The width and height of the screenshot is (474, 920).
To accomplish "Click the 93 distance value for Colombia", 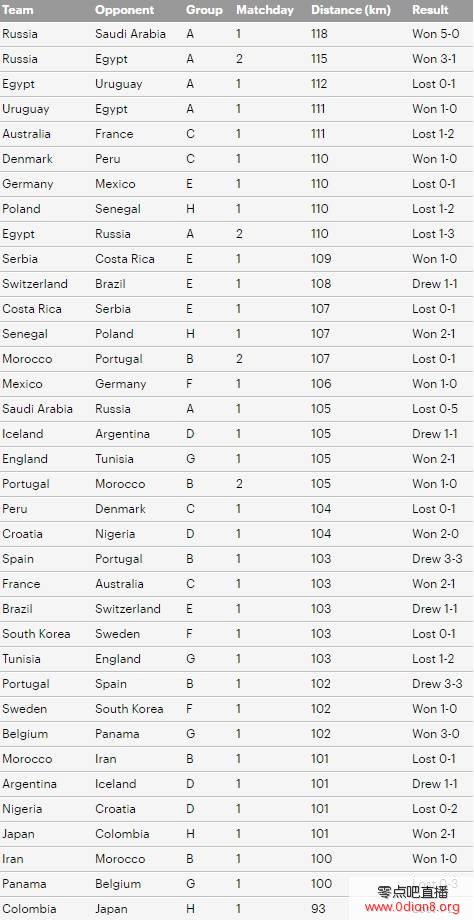I will pyautogui.click(x=320, y=909).
